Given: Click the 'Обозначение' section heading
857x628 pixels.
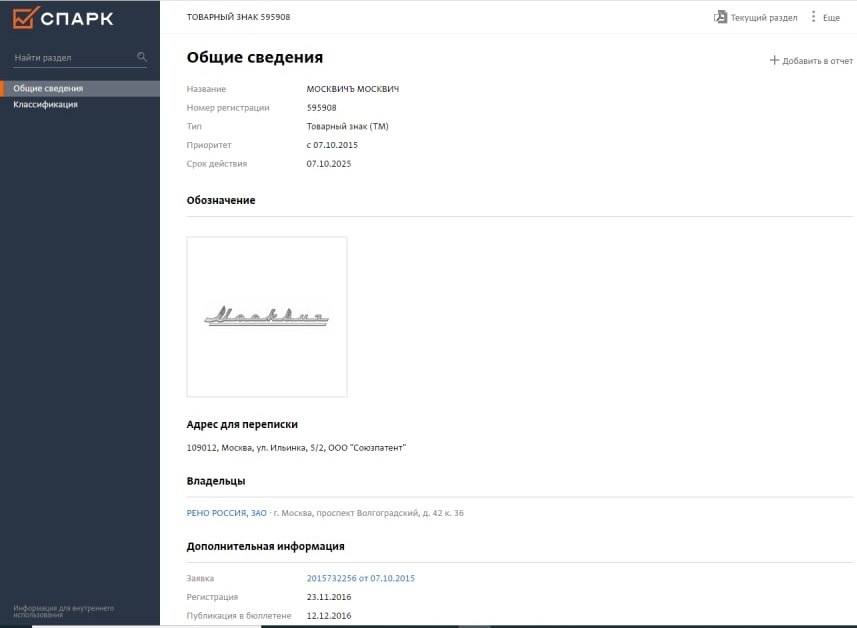Looking at the screenshot, I should [x=221, y=200].
